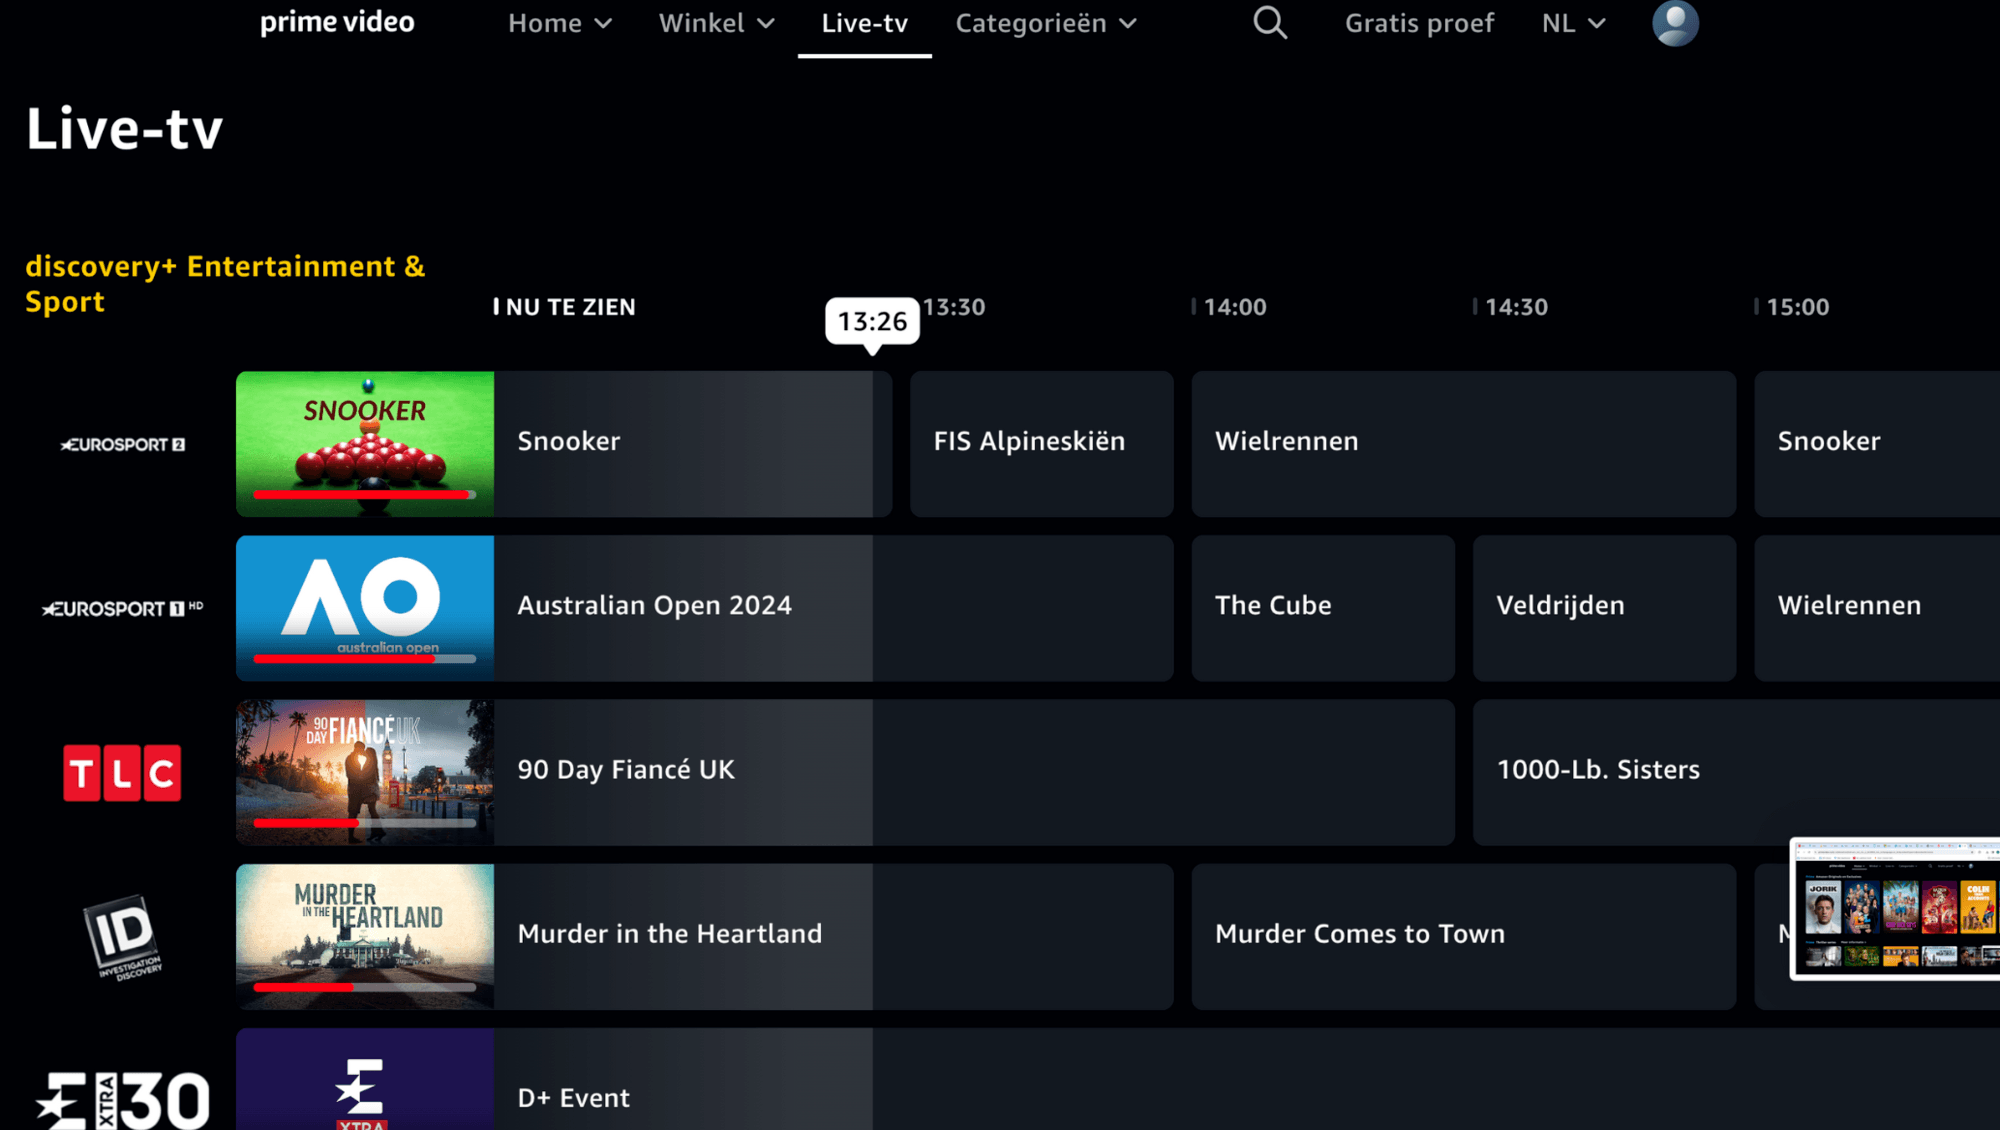This screenshot has width=2000, height=1130.
Task: Open the live Snooker program cell
Action: [692, 444]
